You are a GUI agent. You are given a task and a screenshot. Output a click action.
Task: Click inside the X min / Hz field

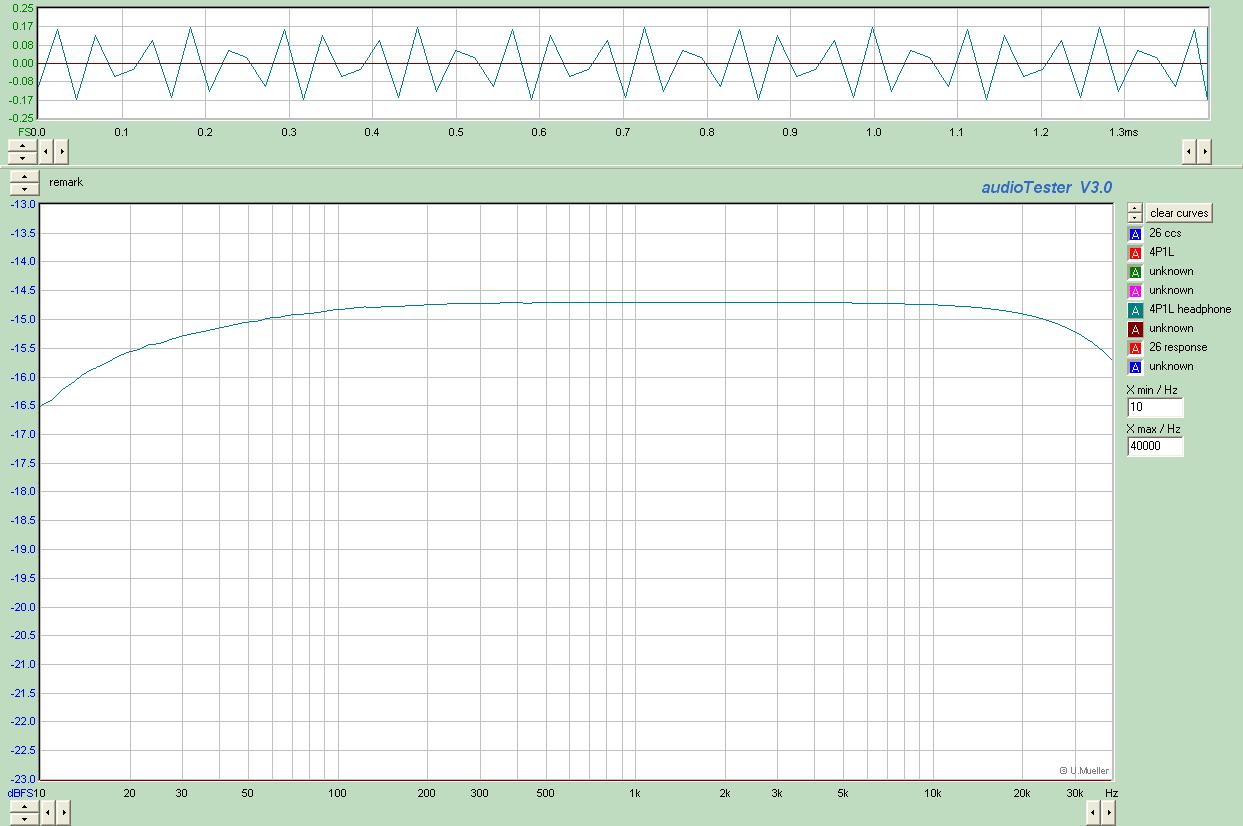coord(1155,408)
